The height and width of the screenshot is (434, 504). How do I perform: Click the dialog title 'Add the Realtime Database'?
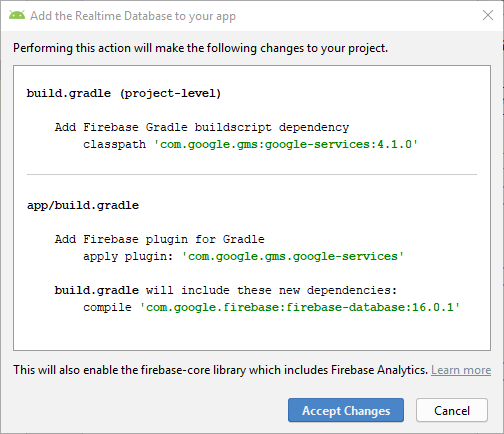click(133, 16)
